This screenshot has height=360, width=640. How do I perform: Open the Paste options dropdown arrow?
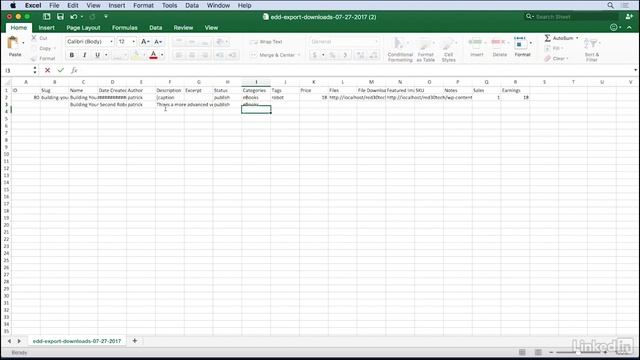coord(23,43)
